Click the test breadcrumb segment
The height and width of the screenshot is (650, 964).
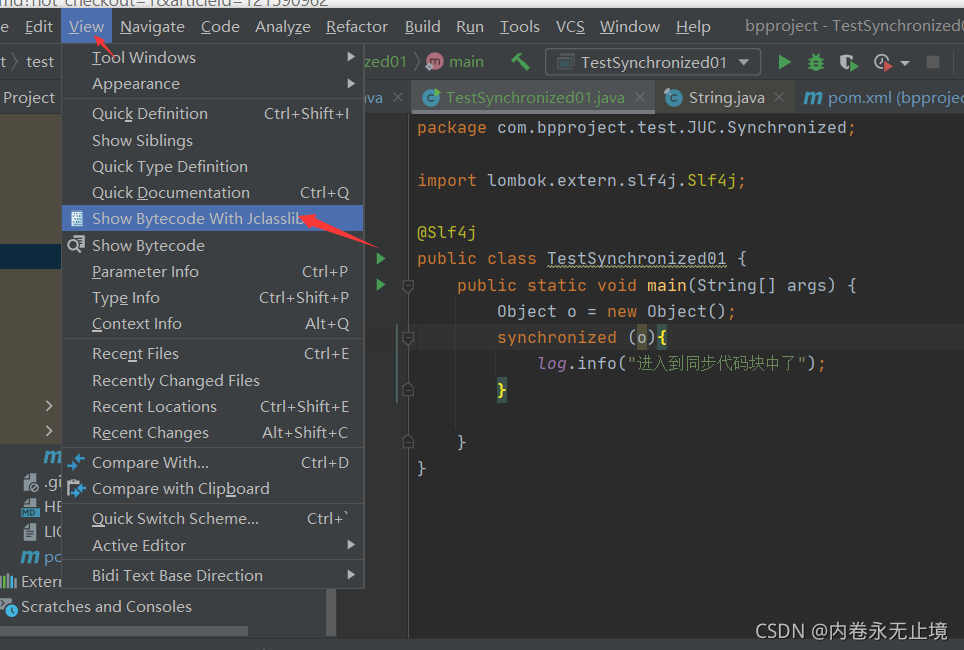click(40, 61)
